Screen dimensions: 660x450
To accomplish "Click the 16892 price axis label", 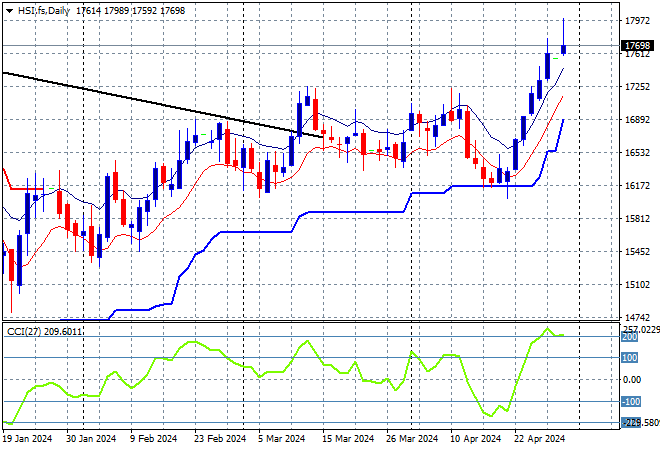I will point(637,120).
